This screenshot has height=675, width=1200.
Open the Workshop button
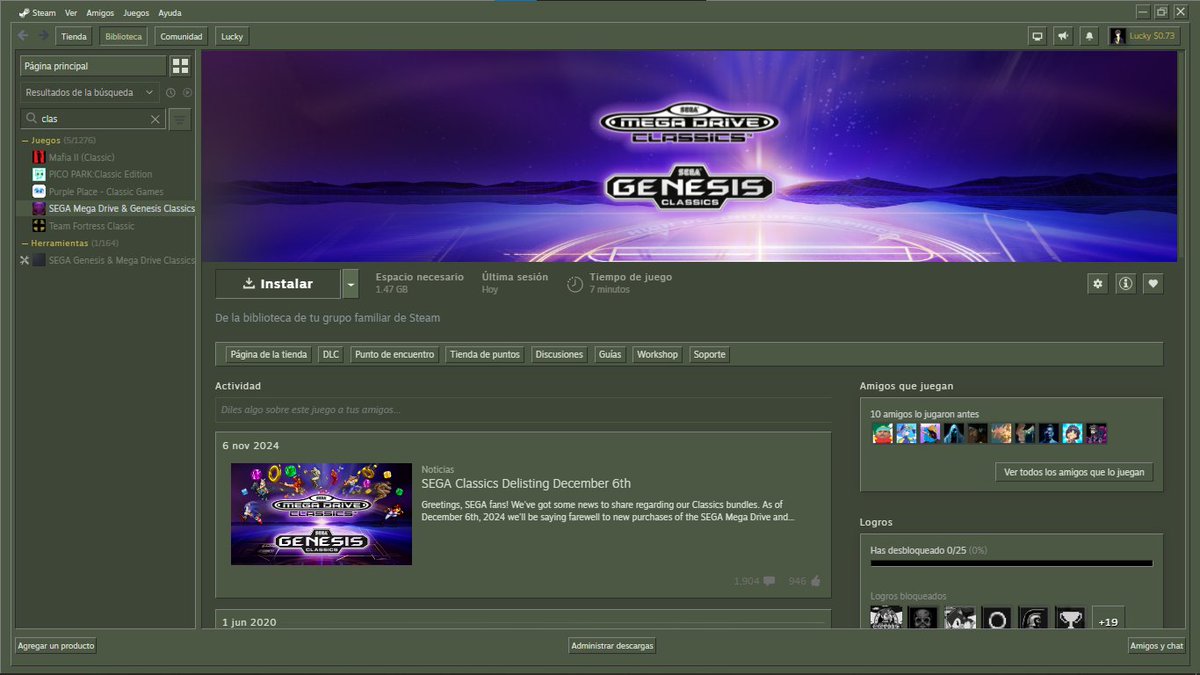(657, 355)
